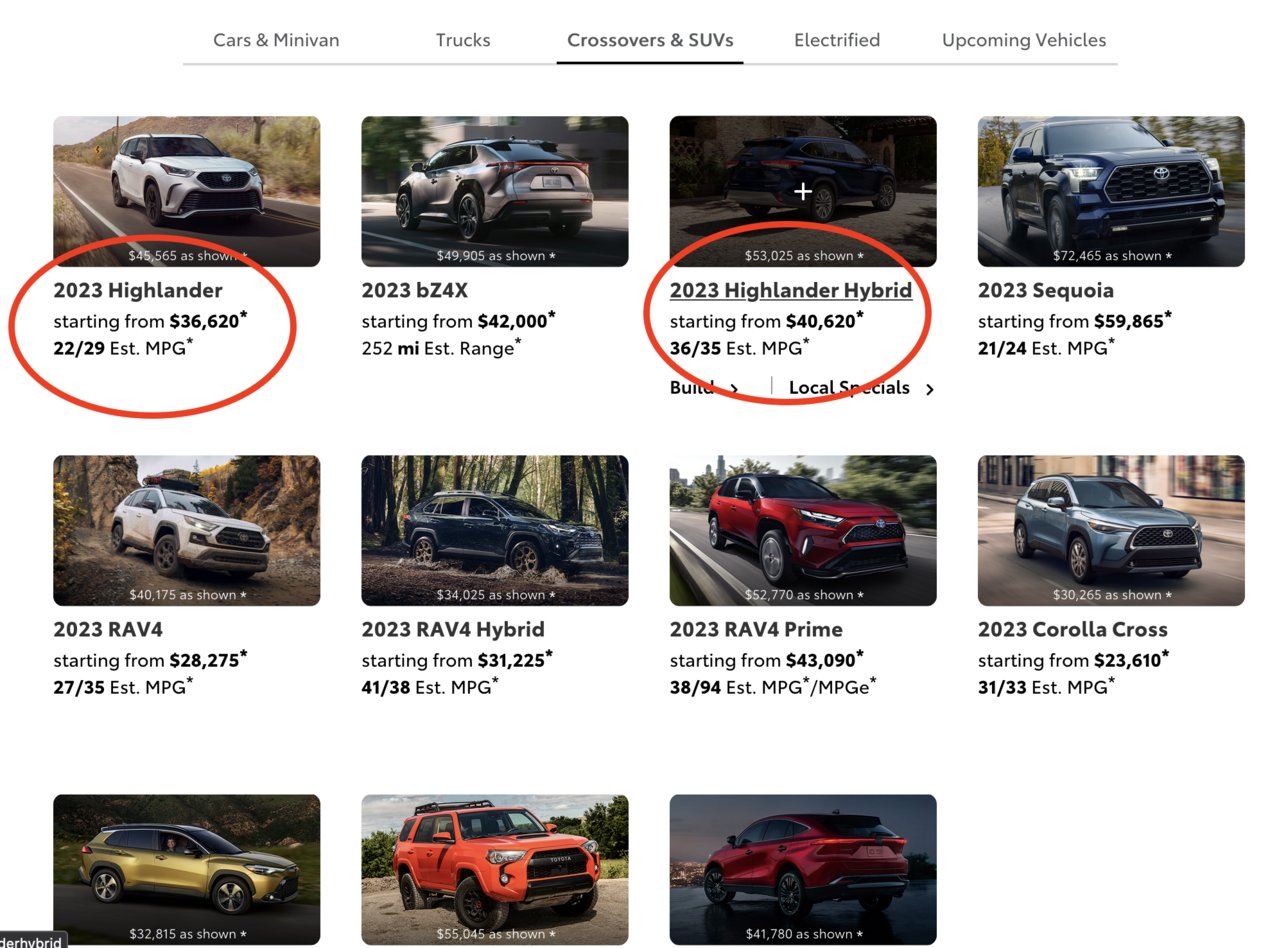Click the $52,770 as shown label
Image resolution: width=1279 pixels, height=948 pixels.
tap(803, 595)
